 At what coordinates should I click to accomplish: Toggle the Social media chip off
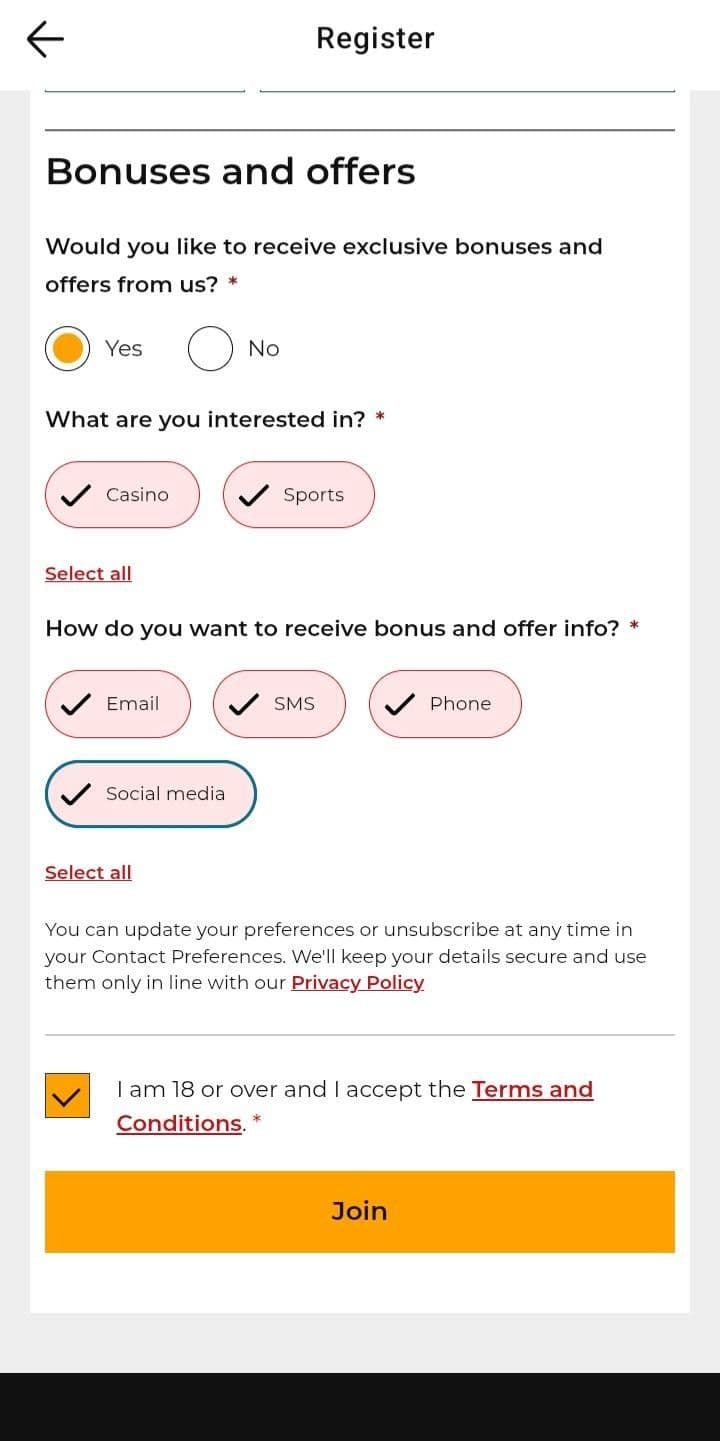click(x=151, y=794)
